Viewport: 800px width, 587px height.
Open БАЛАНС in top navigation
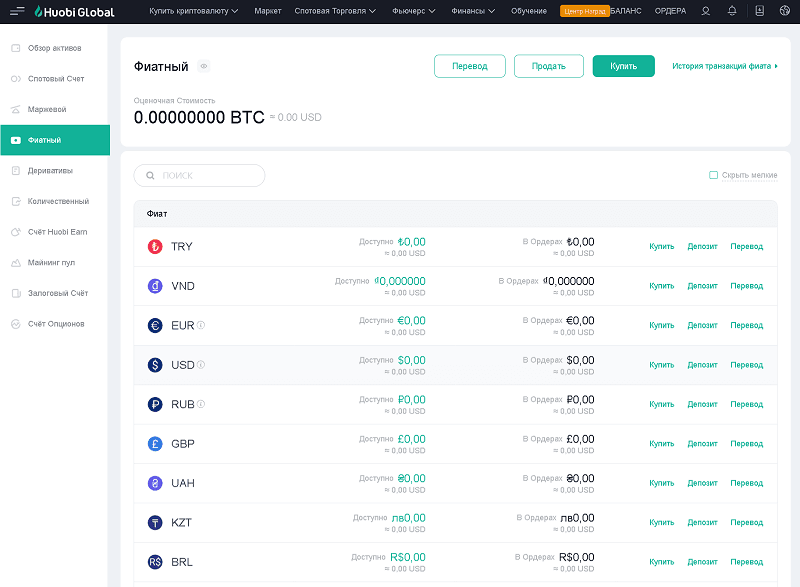click(x=626, y=11)
